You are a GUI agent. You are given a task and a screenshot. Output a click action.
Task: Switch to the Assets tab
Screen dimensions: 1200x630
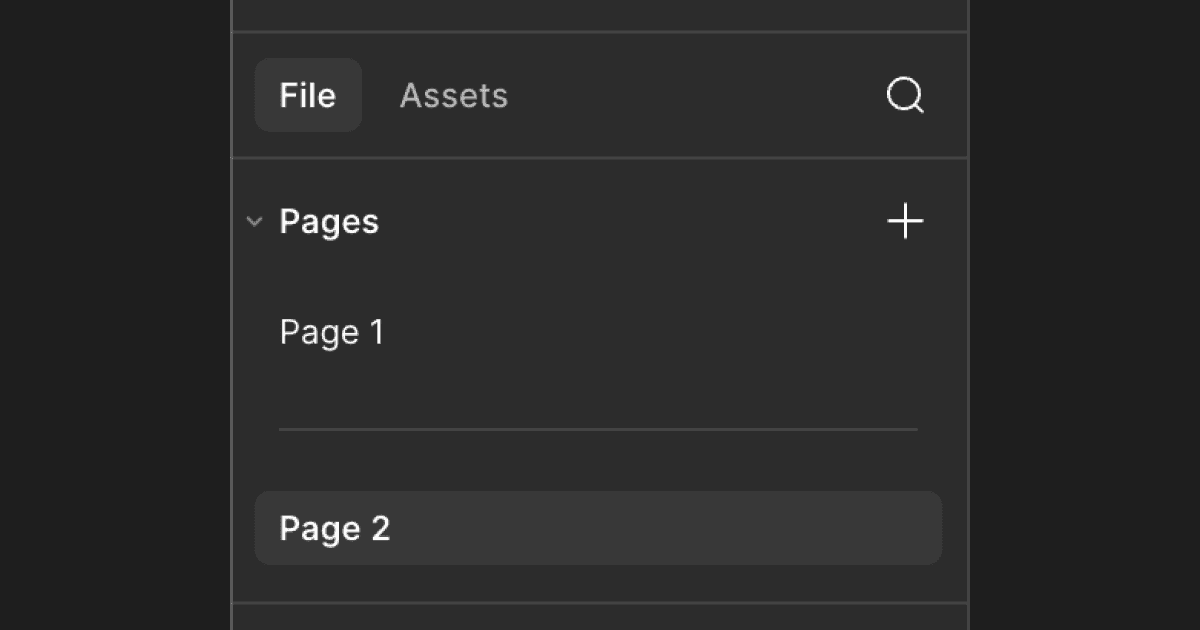coord(454,96)
